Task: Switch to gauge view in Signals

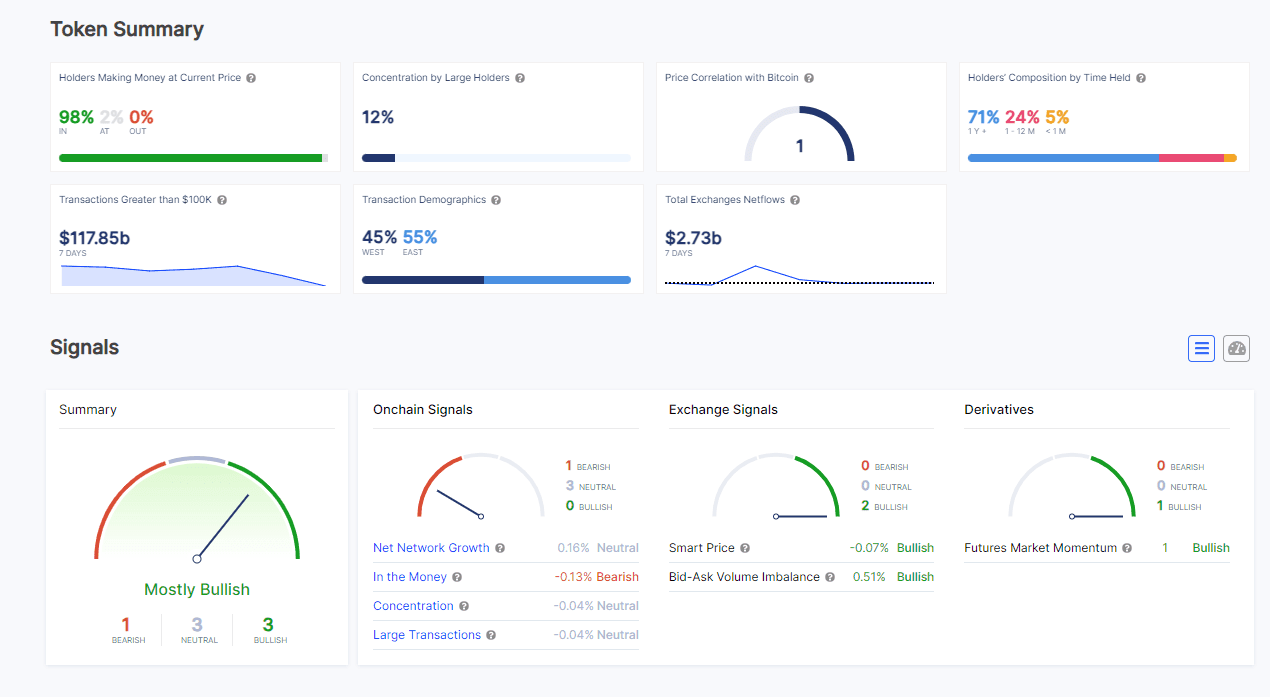Action: (1237, 348)
